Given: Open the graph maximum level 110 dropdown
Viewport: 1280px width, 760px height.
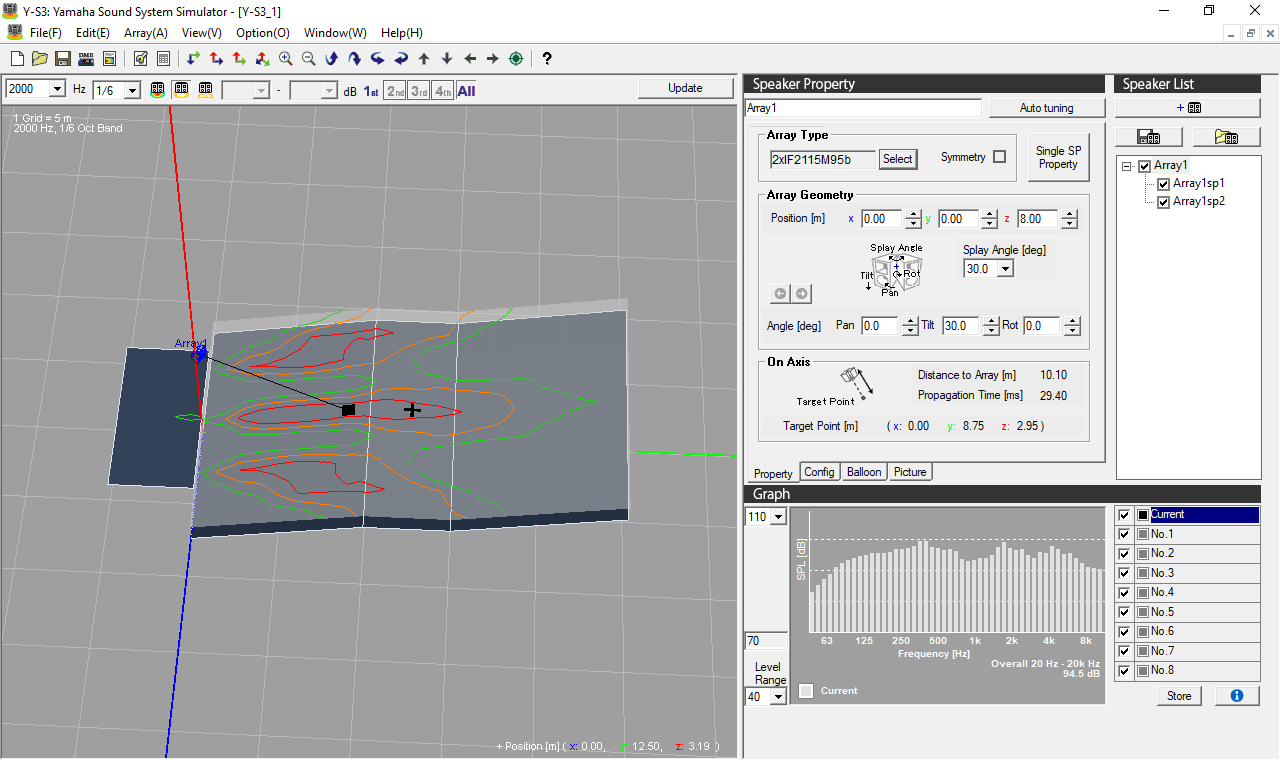Looking at the screenshot, I should 779,517.
